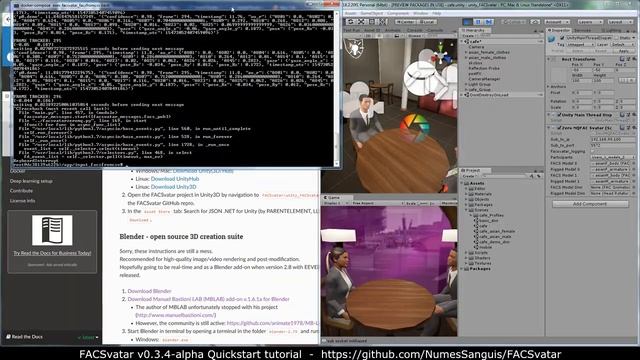Select Reflection Probe in Hierarchy
The width and height of the screenshot is (640, 360).
coord(484,68)
